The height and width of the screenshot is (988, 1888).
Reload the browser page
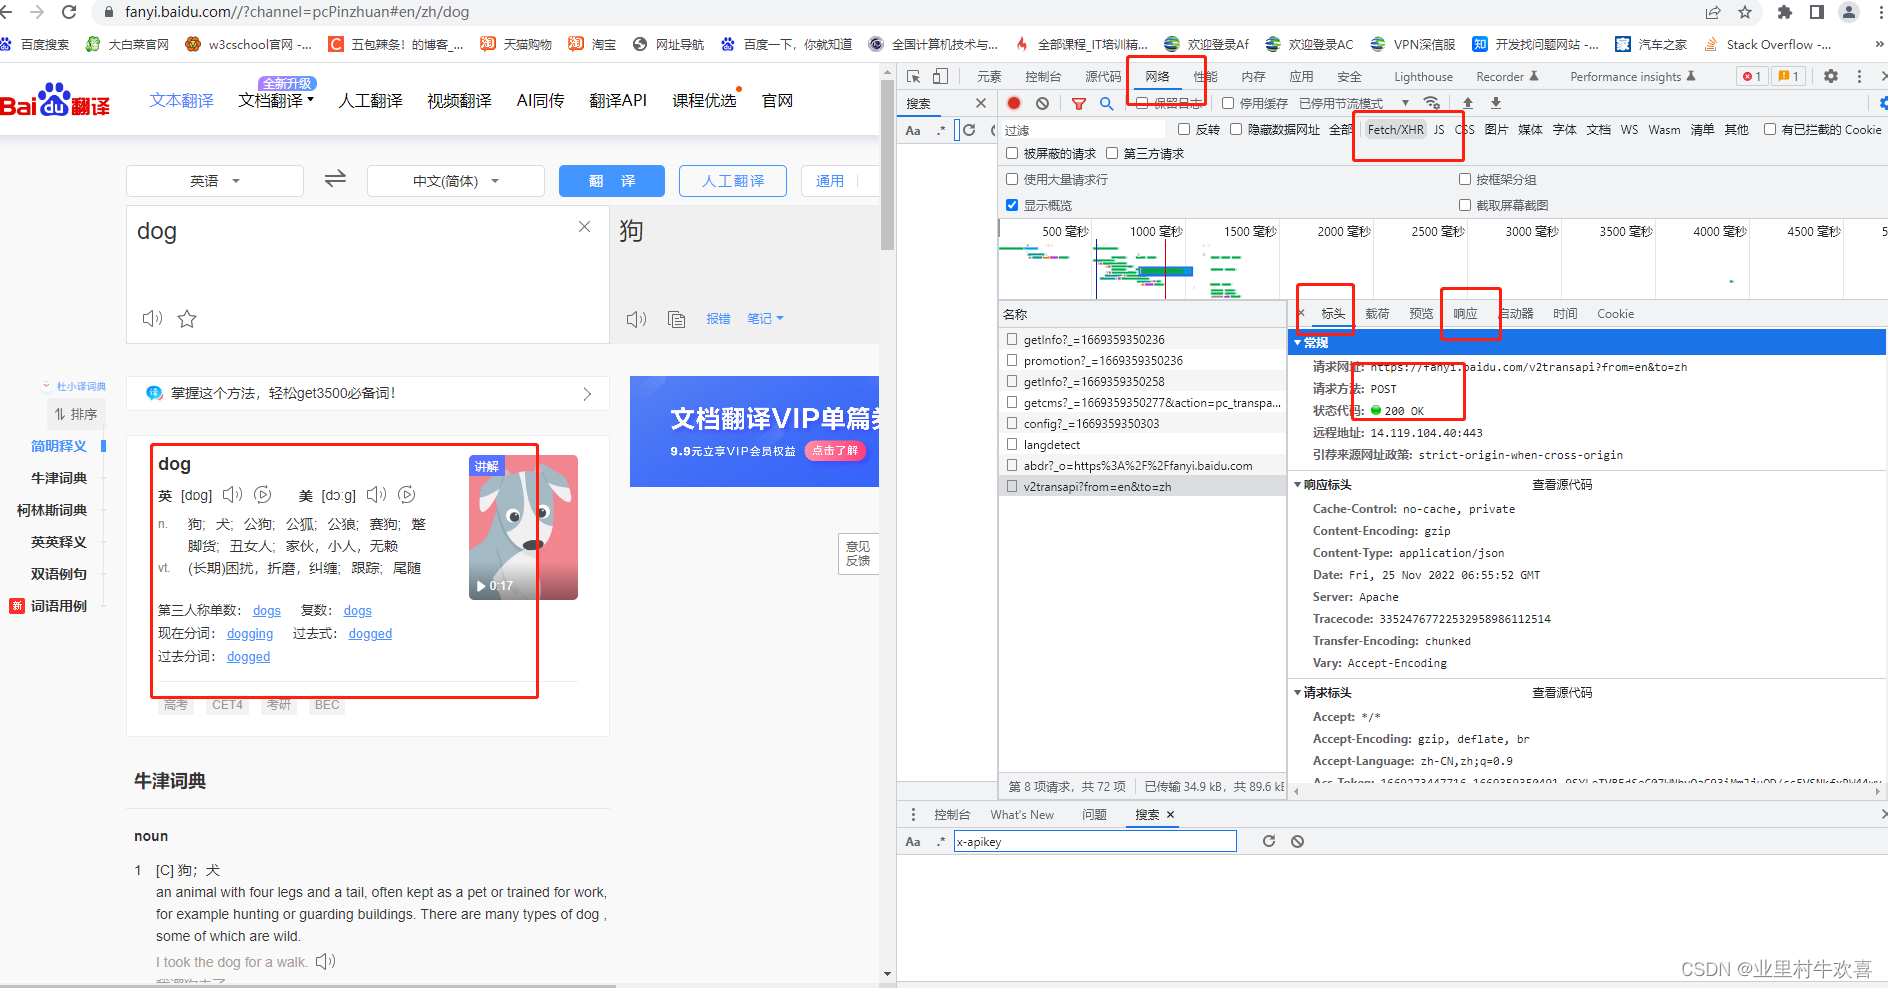pyautogui.click(x=69, y=12)
